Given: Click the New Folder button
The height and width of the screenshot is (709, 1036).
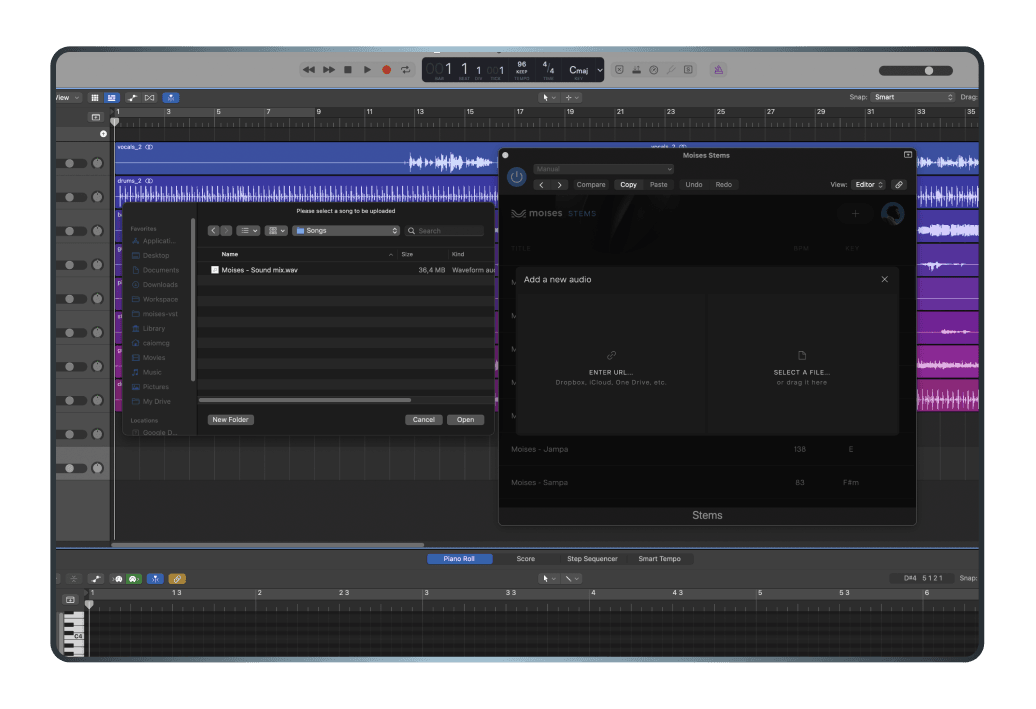Looking at the screenshot, I should click(230, 420).
